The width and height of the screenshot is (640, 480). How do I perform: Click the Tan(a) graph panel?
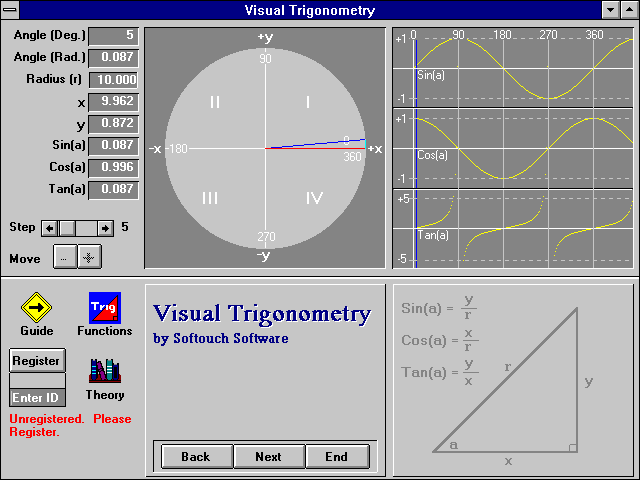tap(512, 230)
